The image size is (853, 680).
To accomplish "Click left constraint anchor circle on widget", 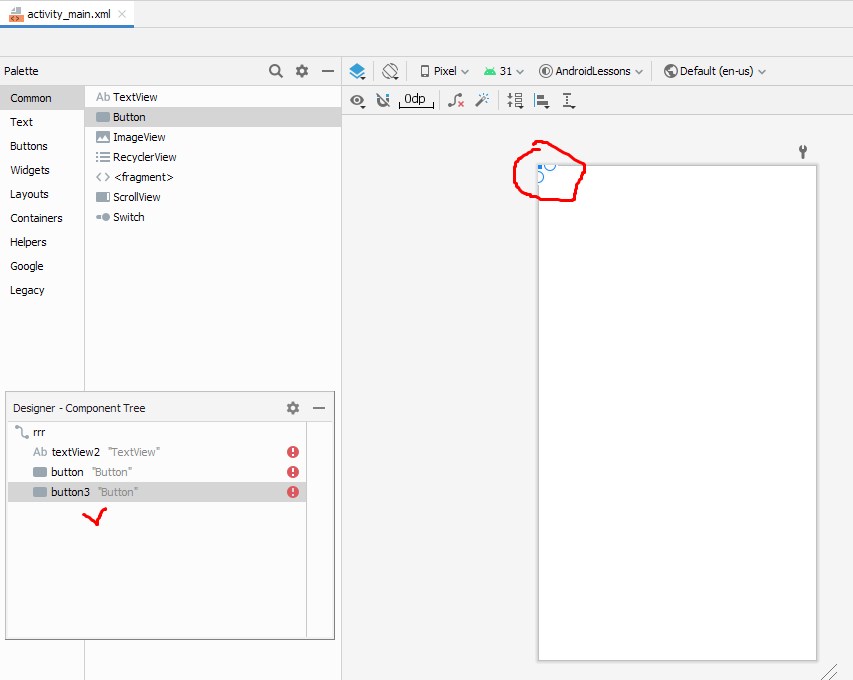I will pyautogui.click(x=540, y=177).
